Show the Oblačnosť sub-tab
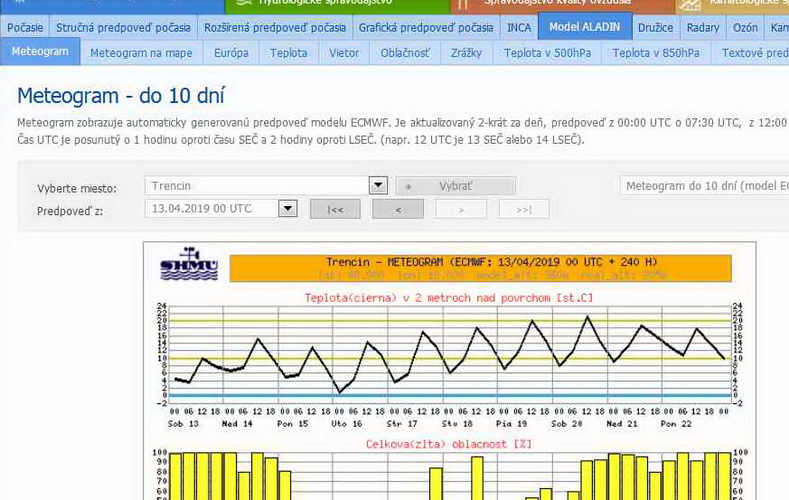This screenshot has width=789, height=500. pyautogui.click(x=405, y=52)
